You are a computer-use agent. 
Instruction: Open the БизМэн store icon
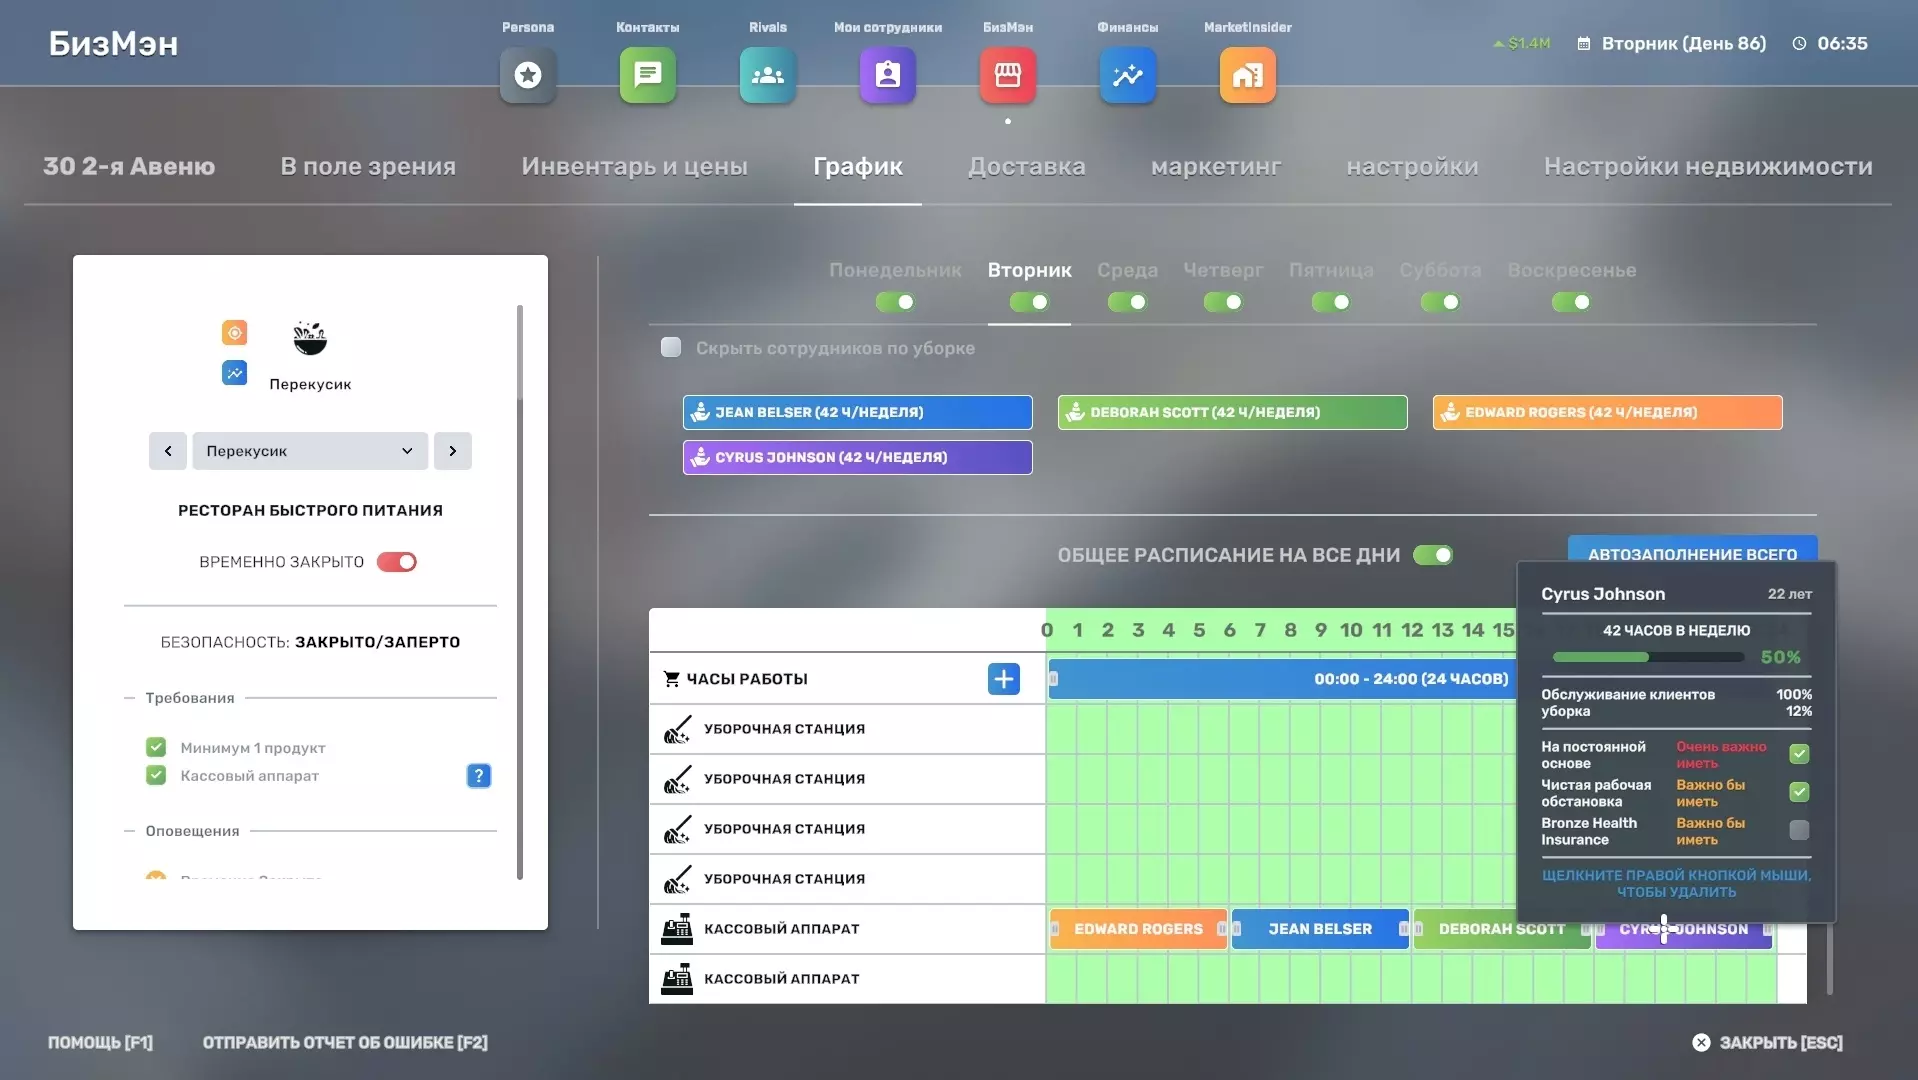tap(1008, 75)
